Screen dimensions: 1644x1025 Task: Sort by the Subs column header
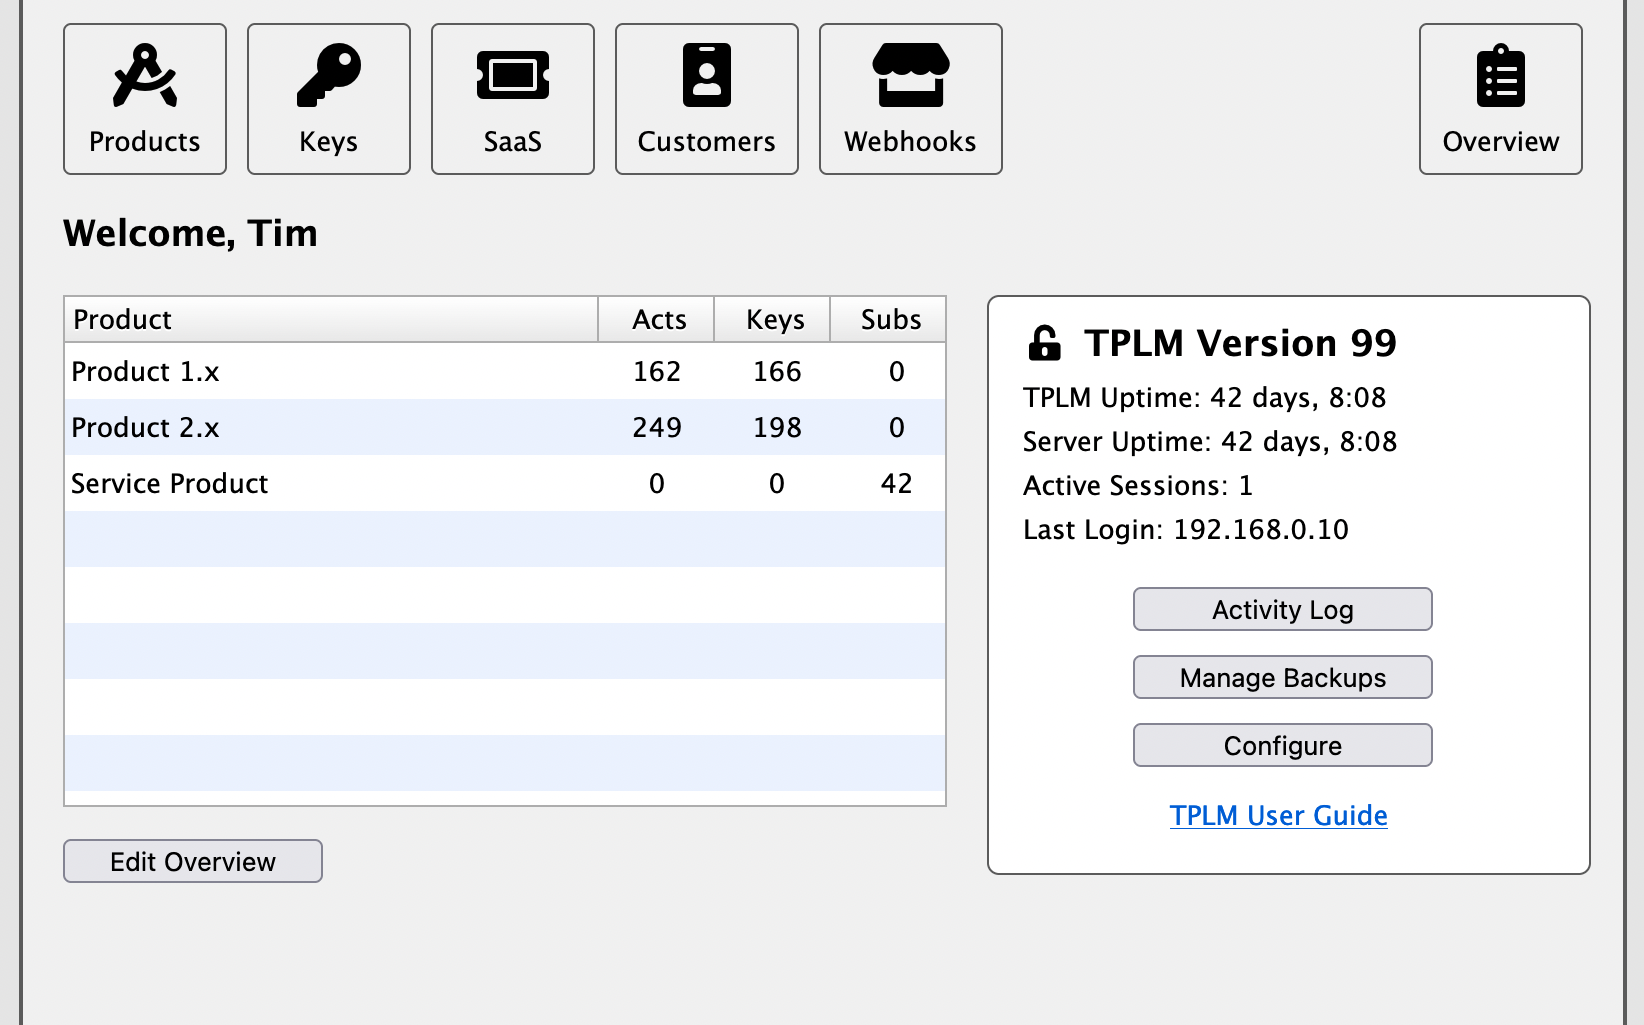[889, 320]
